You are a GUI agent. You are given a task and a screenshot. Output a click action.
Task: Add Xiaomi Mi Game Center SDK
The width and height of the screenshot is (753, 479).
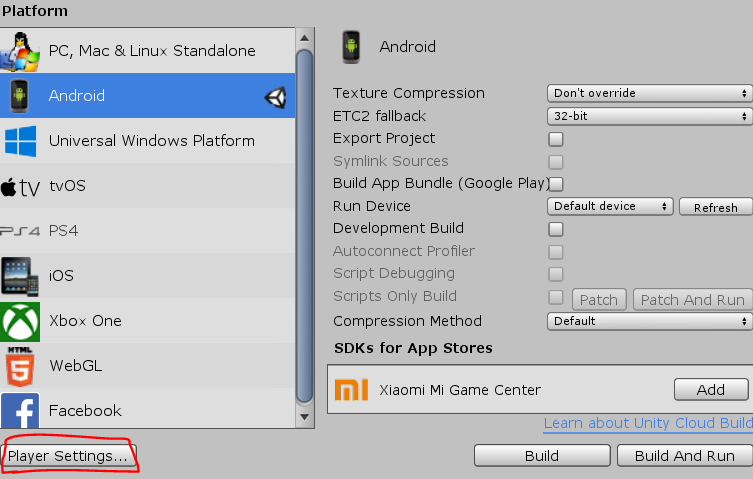711,389
